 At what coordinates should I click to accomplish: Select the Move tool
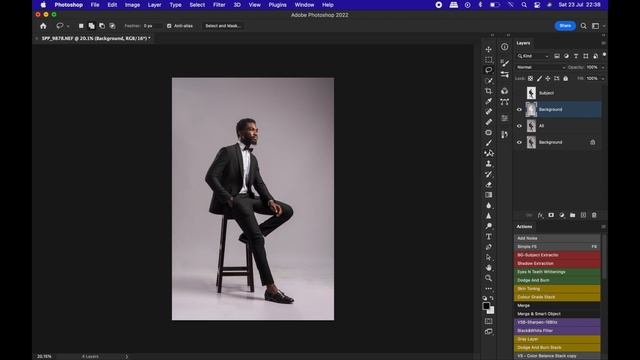click(489, 49)
